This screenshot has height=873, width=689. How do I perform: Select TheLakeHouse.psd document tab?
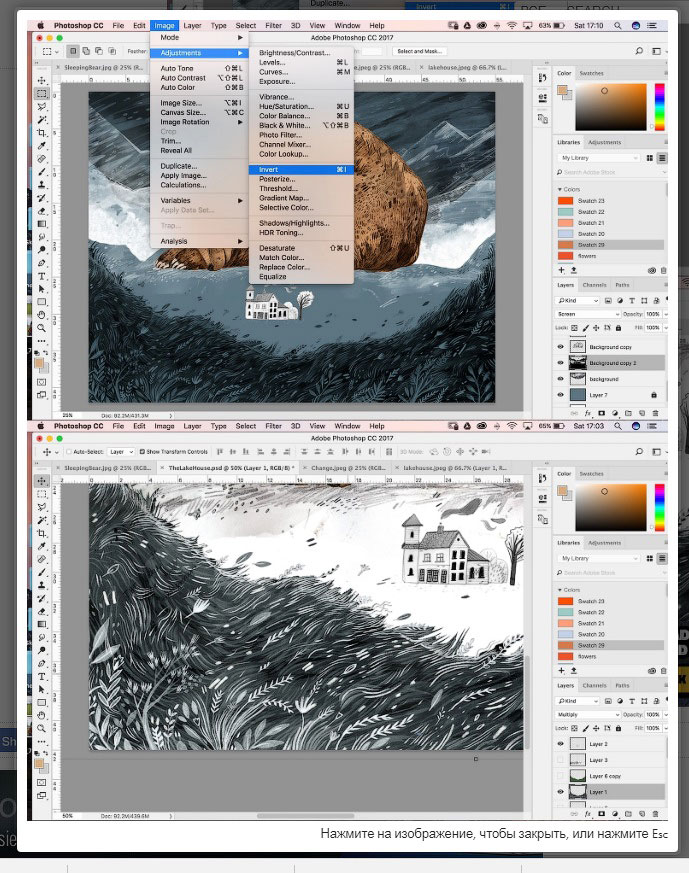click(230, 468)
